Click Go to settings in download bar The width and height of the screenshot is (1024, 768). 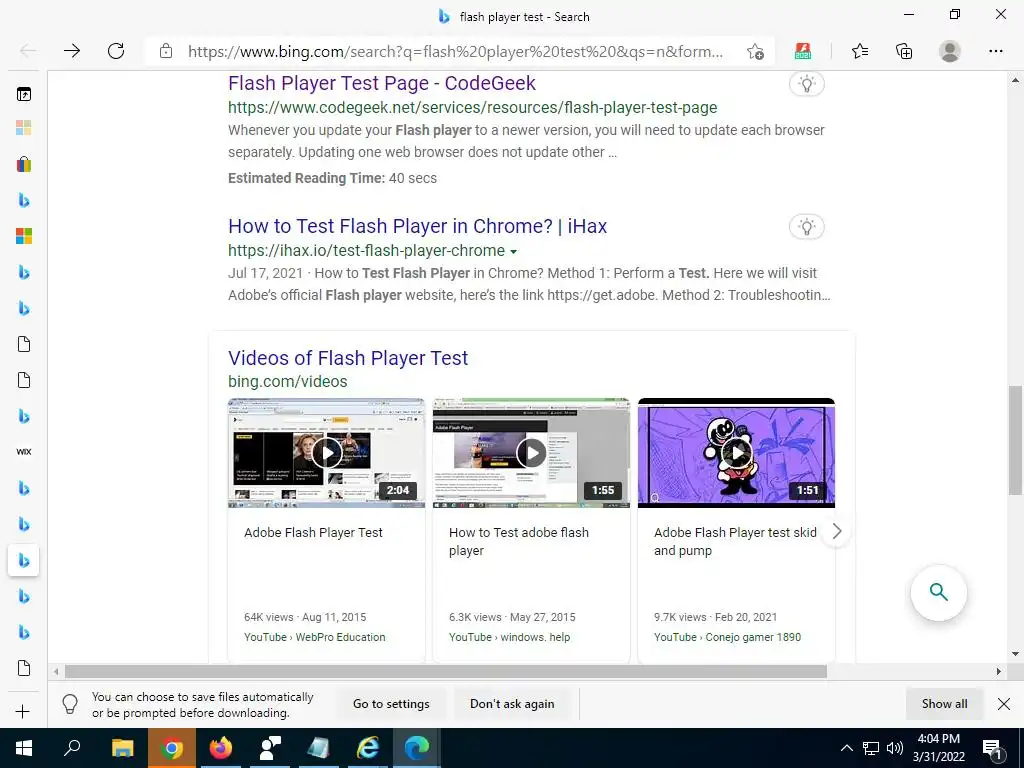pyautogui.click(x=391, y=704)
